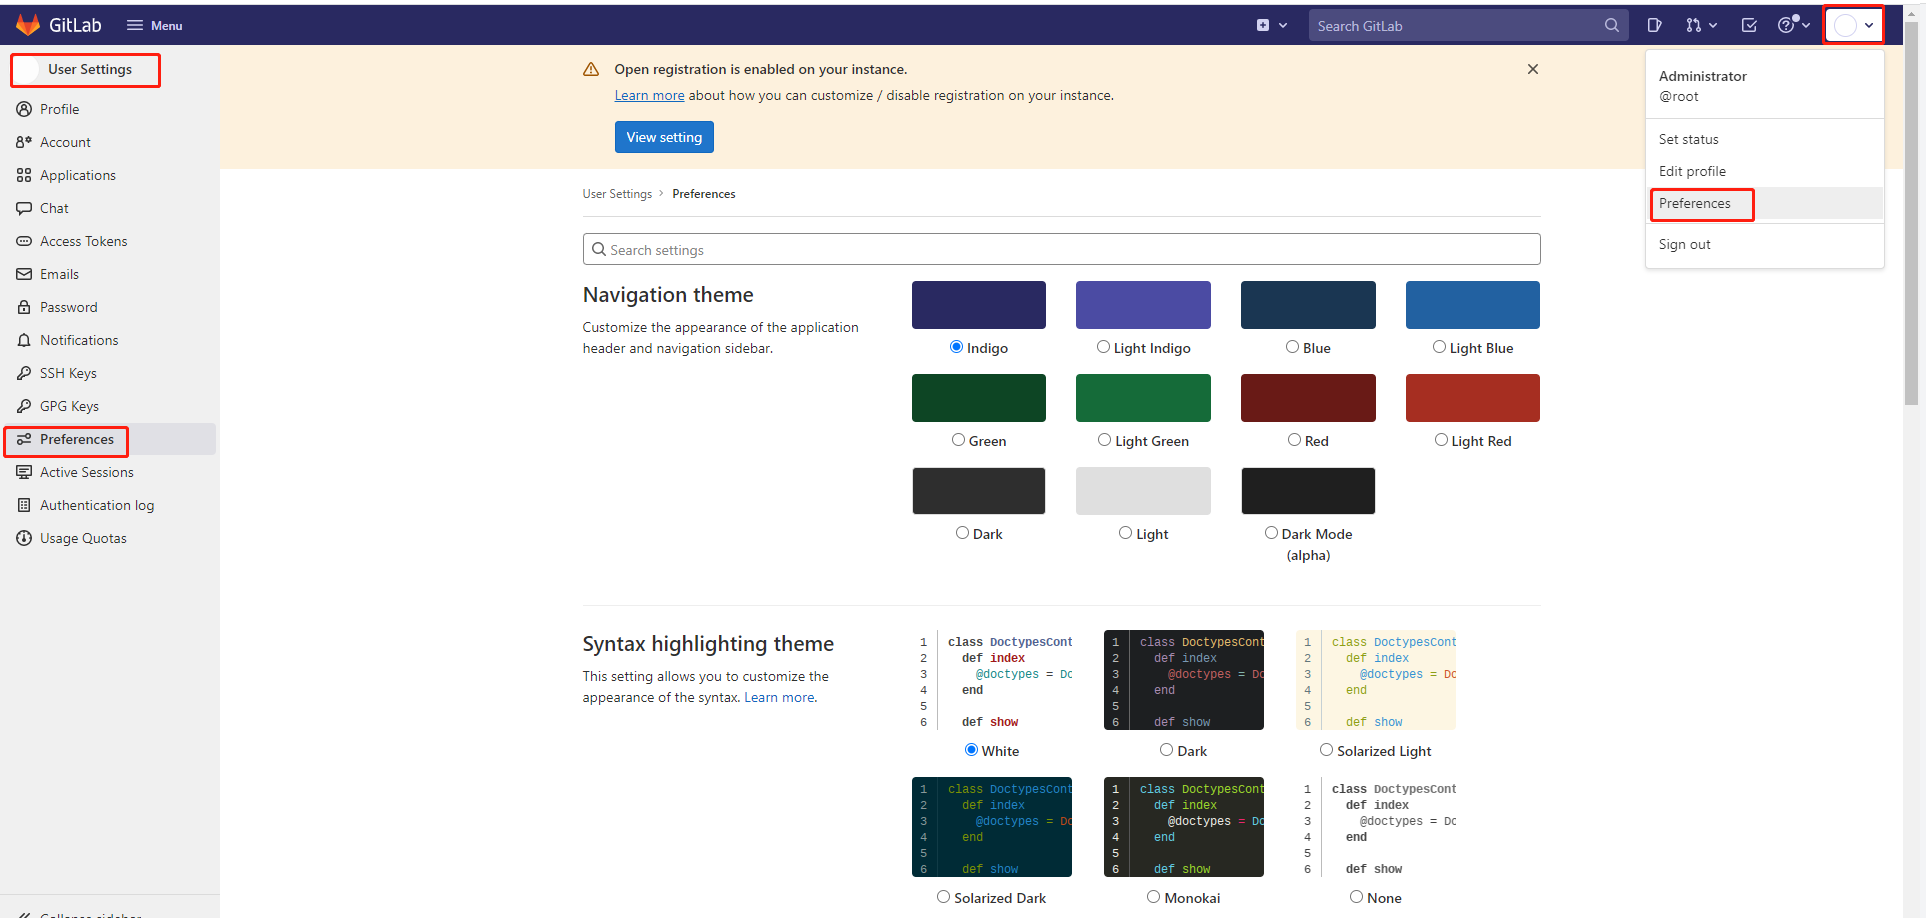Screen dimensions: 1926x918
Task: Select the Light navigation theme radio
Action: [x=1125, y=533]
